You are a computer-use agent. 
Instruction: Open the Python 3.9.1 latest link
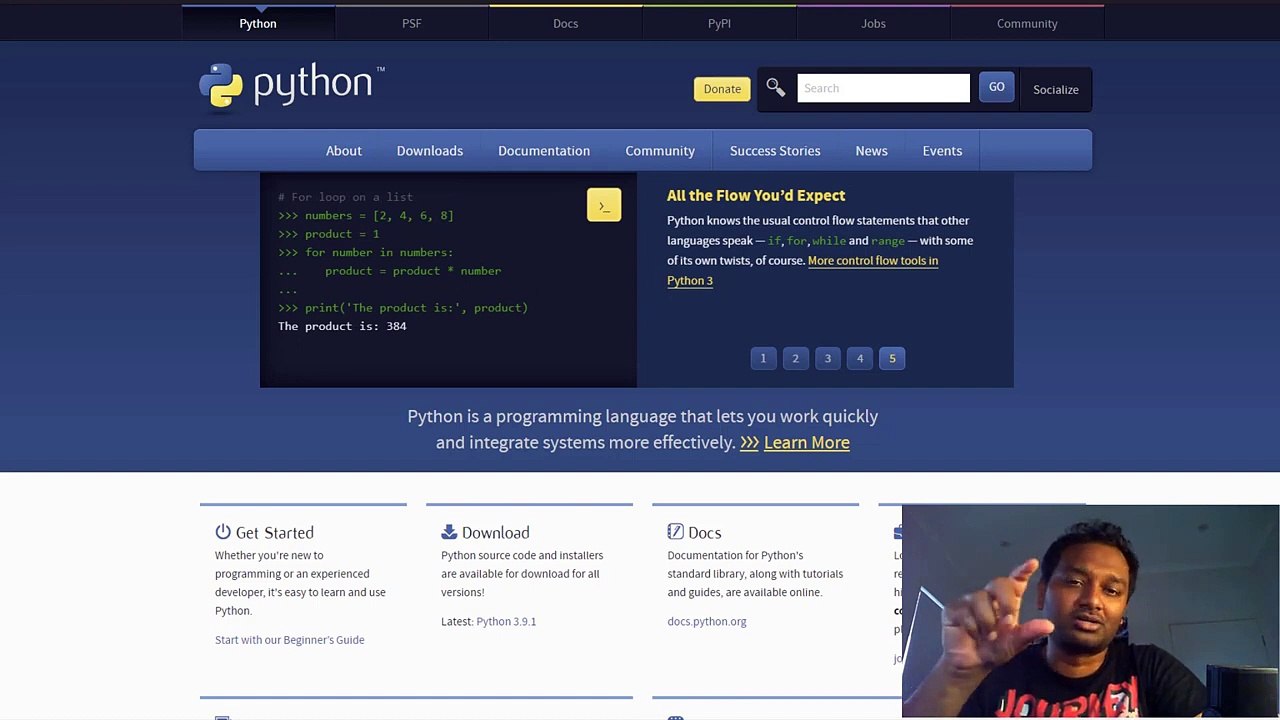pyautogui.click(x=506, y=622)
